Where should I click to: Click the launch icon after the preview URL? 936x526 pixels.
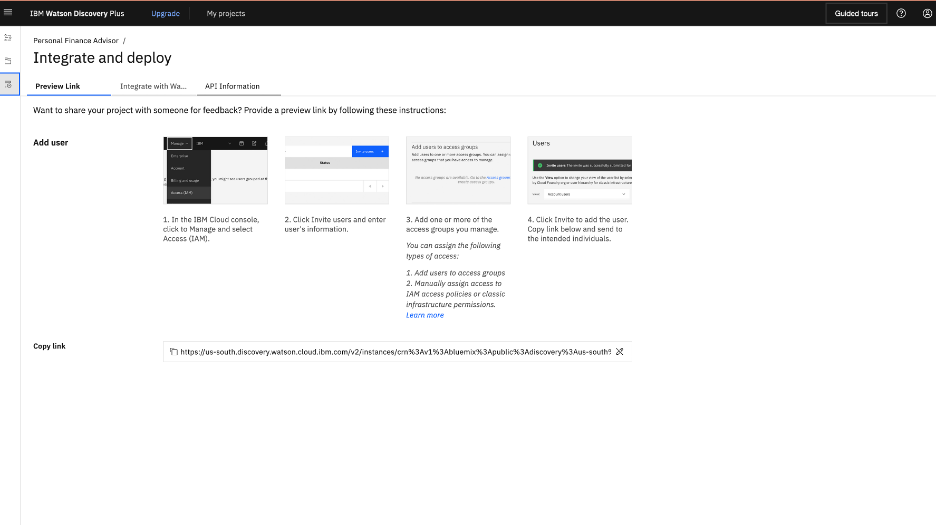coord(620,352)
